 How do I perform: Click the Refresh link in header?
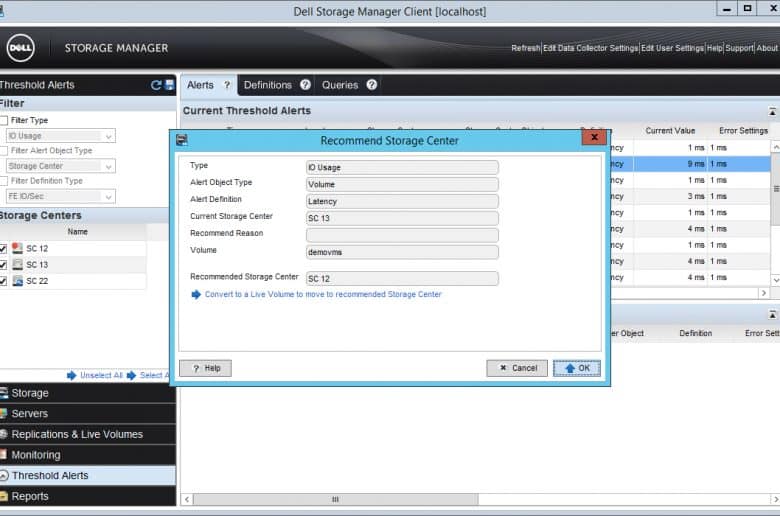525,48
